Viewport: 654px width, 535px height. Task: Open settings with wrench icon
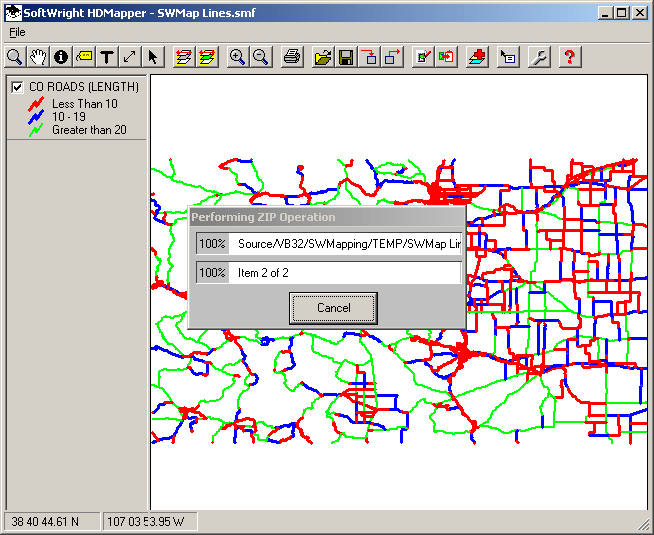(539, 57)
